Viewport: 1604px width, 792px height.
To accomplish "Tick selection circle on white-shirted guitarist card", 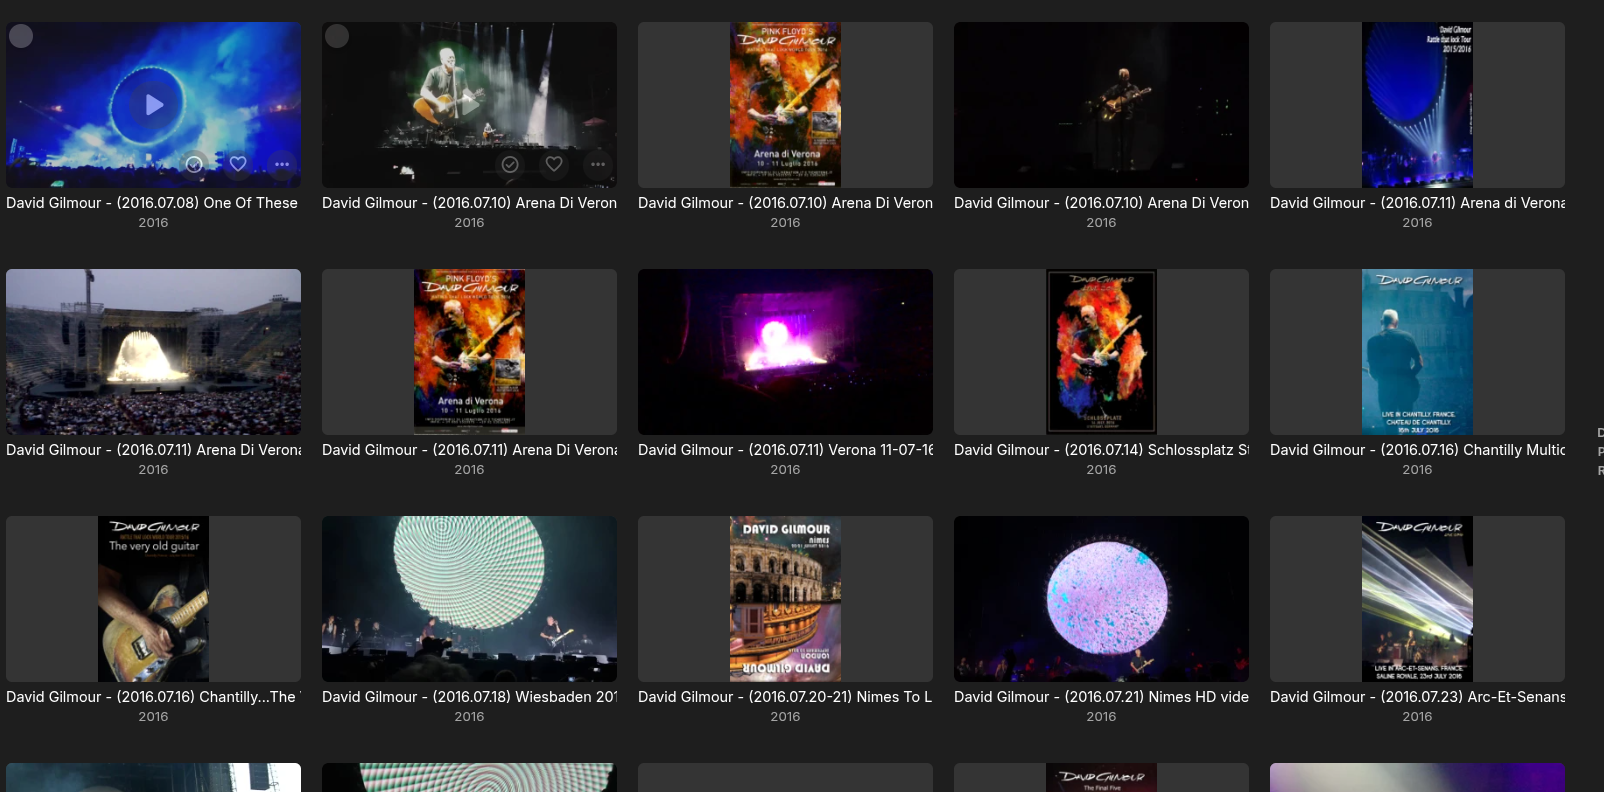I will (337, 36).
